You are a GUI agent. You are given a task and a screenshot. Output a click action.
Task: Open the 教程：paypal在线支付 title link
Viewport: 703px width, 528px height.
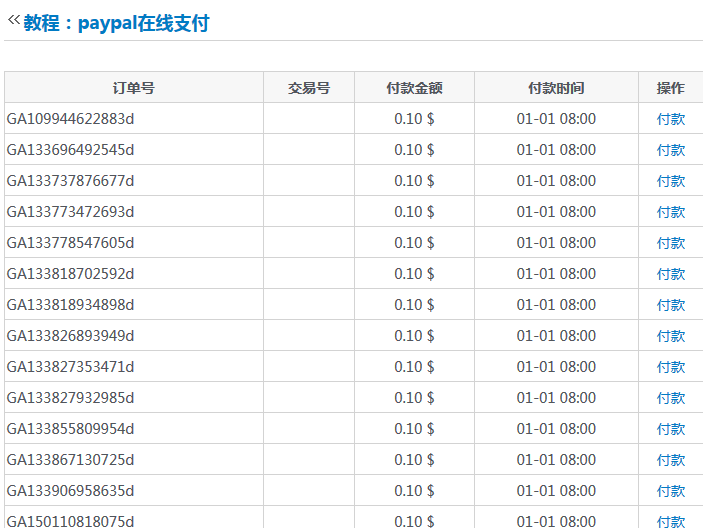click(x=117, y=23)
